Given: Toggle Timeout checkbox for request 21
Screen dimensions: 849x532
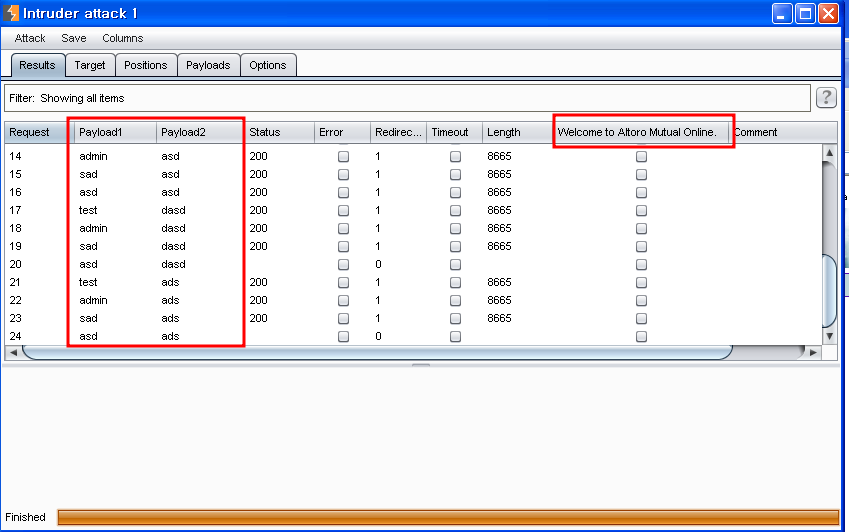Looking at the screenshot, I should coord(455,283).
